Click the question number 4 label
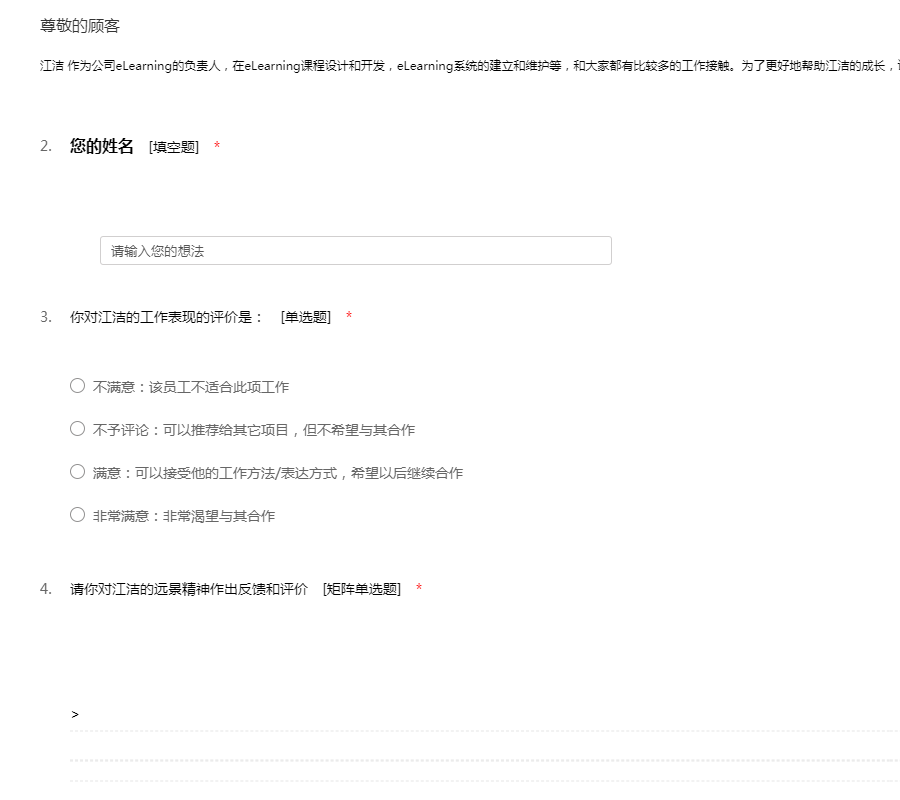The height and width of the screenshot is (800, 900). tap(46, 588)
